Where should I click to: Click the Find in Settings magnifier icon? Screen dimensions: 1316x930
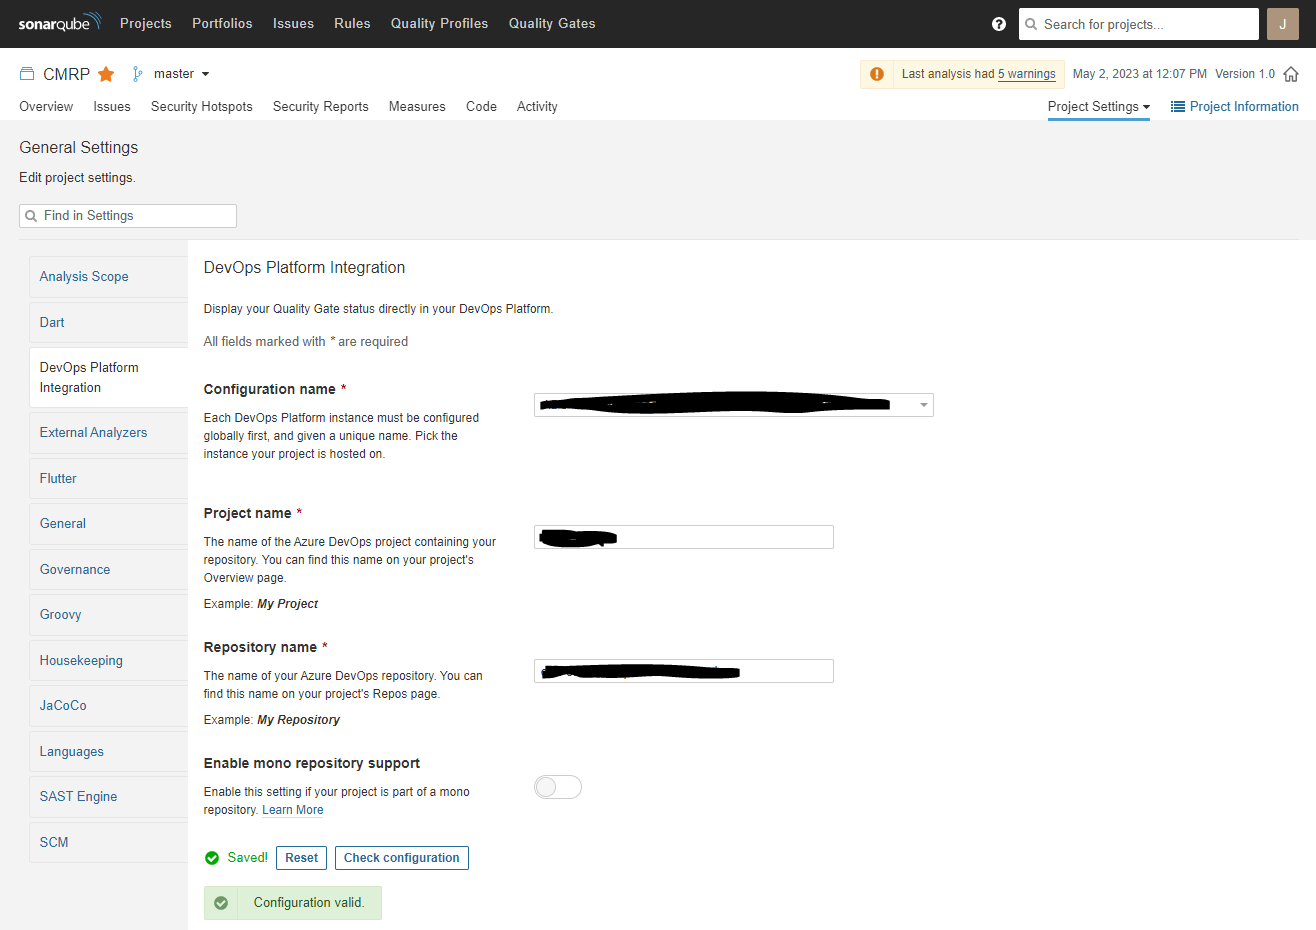click(31, 216)
